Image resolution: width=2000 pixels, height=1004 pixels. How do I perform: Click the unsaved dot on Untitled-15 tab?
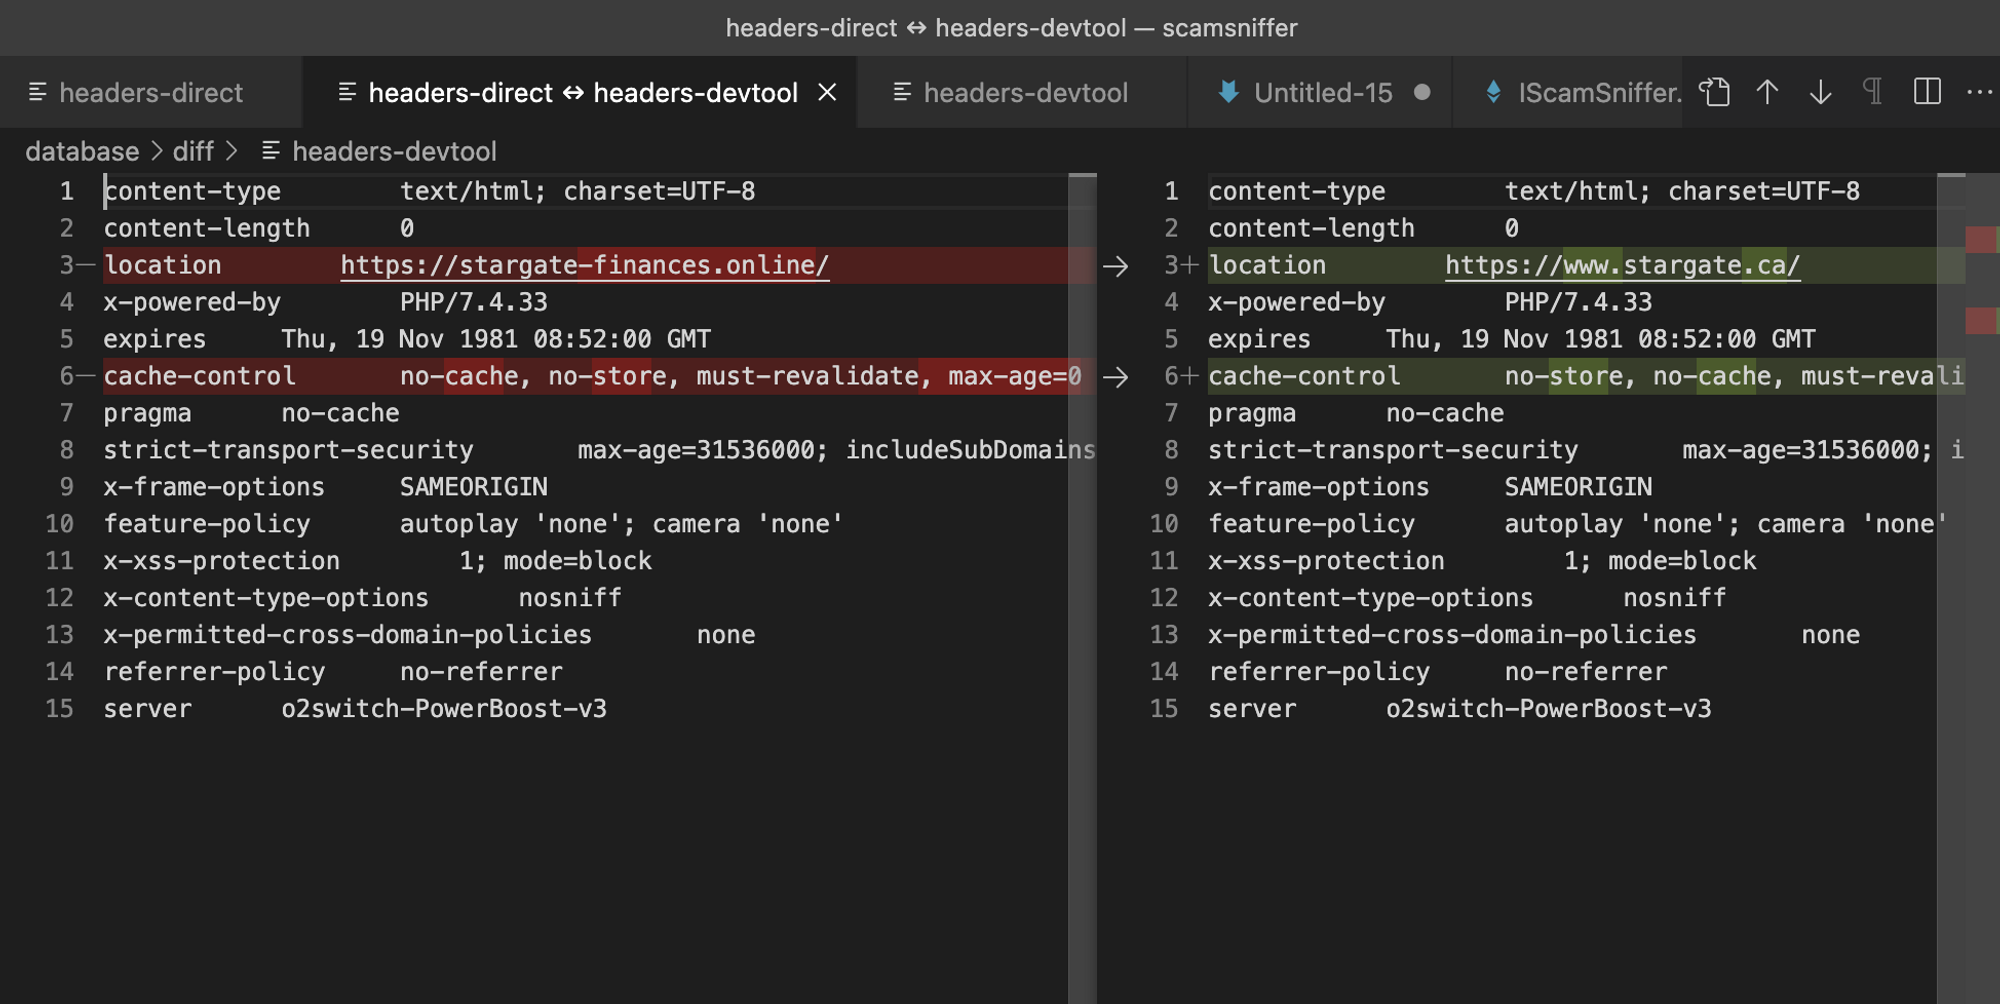[x=1422, y=92]
